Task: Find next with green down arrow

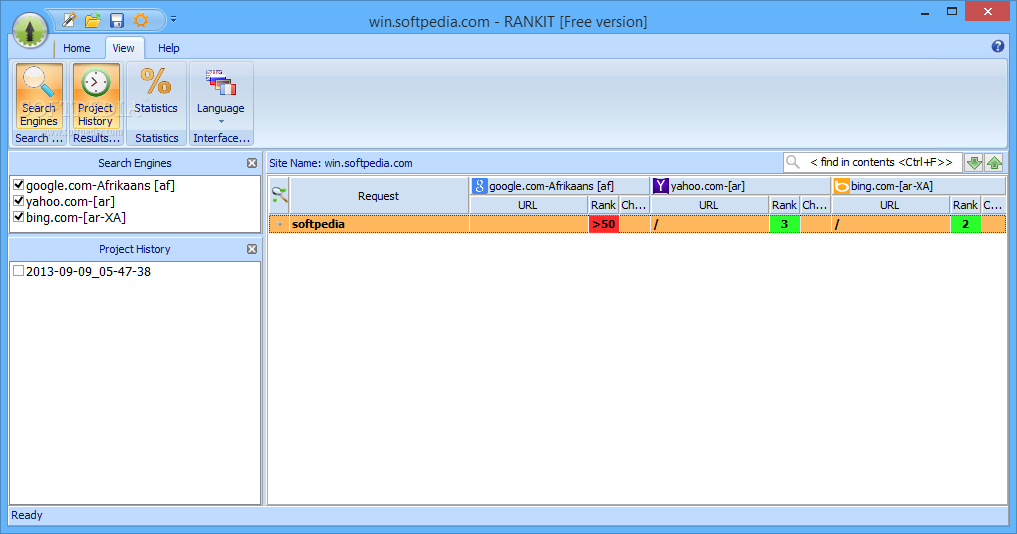Action: pos(974,163)
